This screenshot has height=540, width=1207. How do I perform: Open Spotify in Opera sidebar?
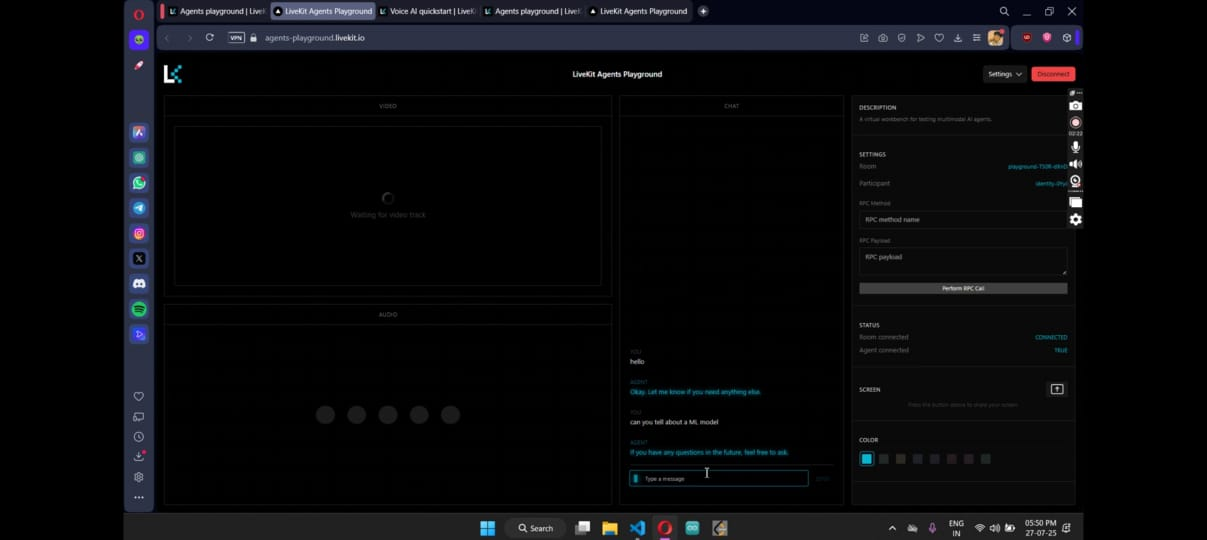coord(139,309)
